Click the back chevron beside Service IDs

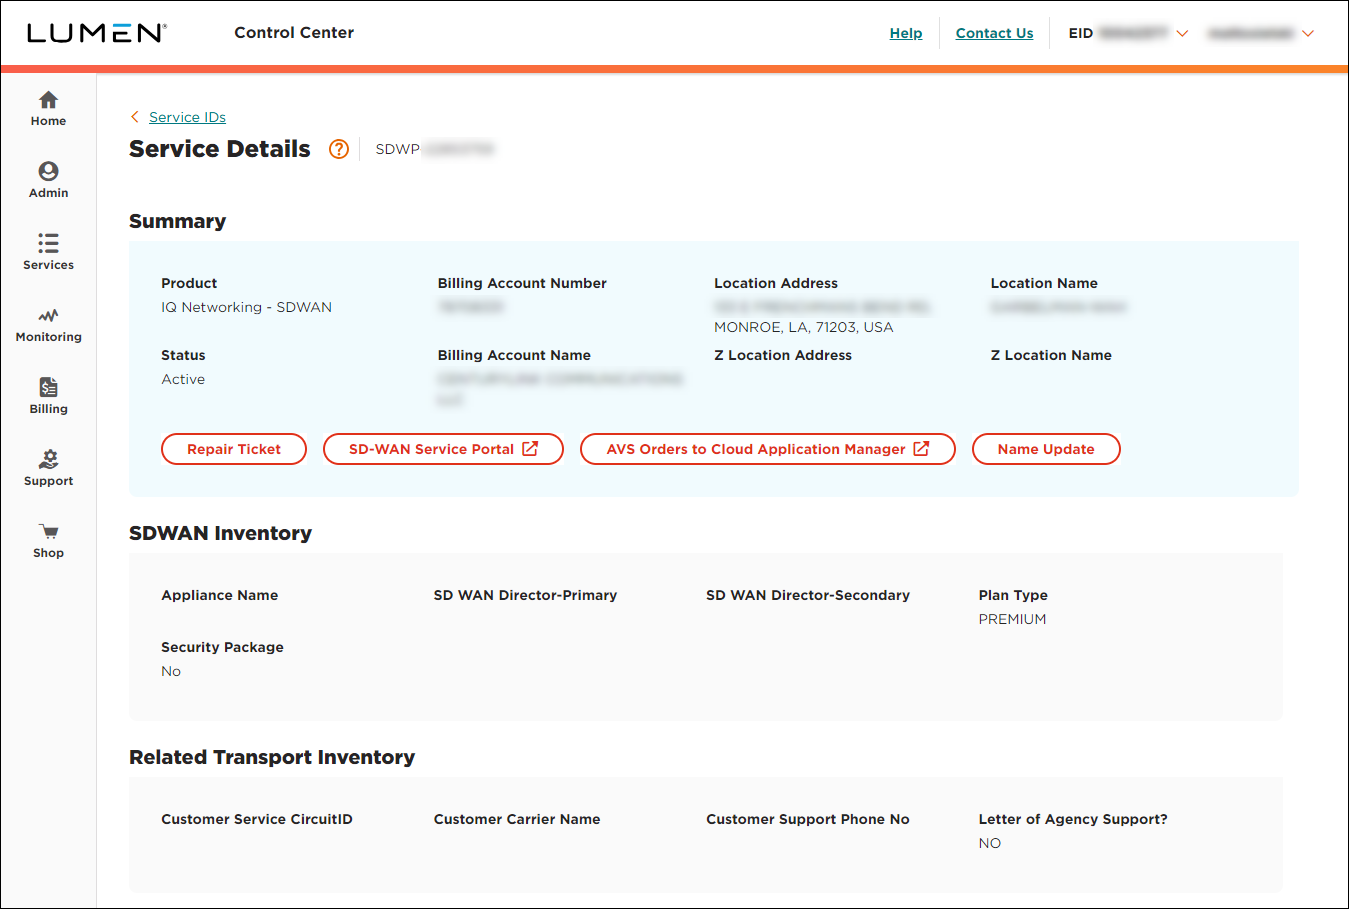coord(135,117)
